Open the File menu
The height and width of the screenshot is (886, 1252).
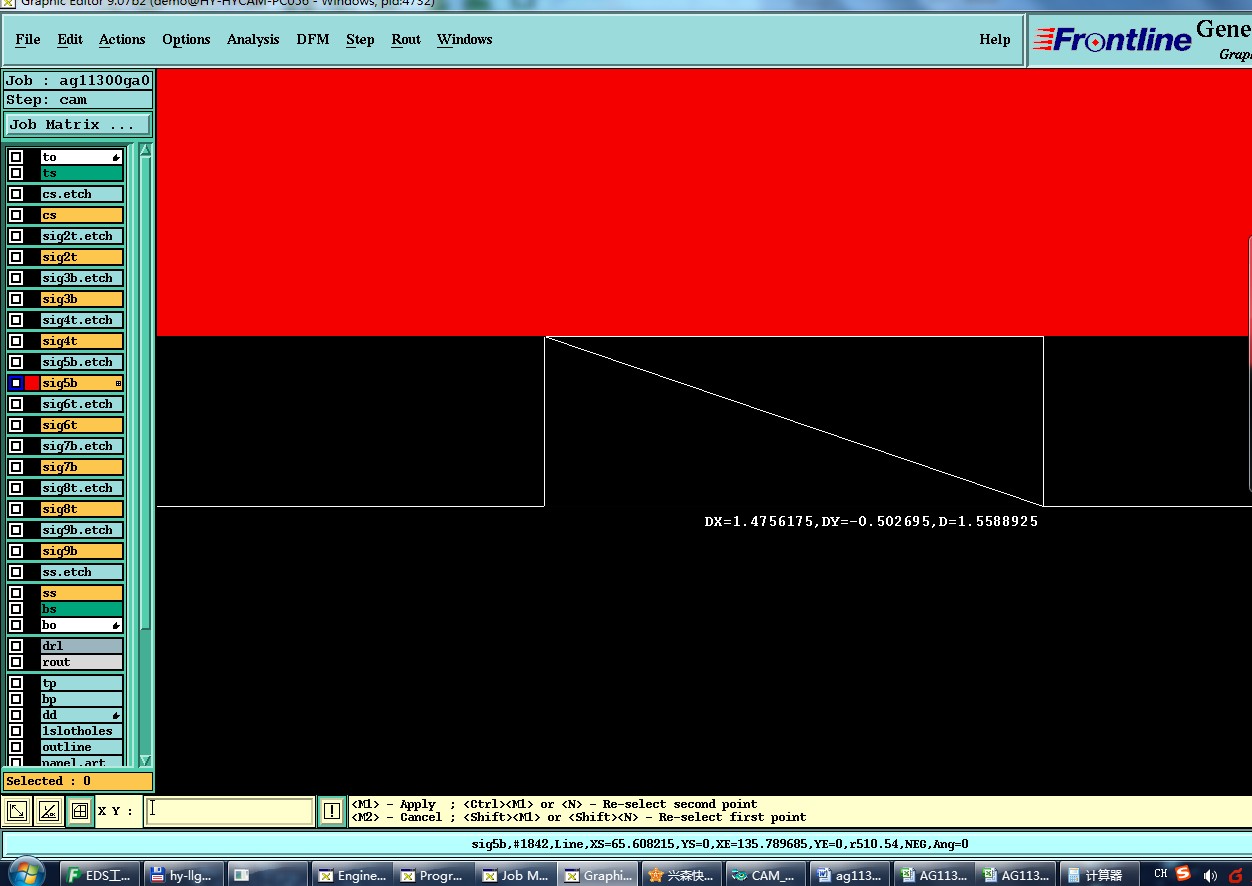(x=28, y=40)
